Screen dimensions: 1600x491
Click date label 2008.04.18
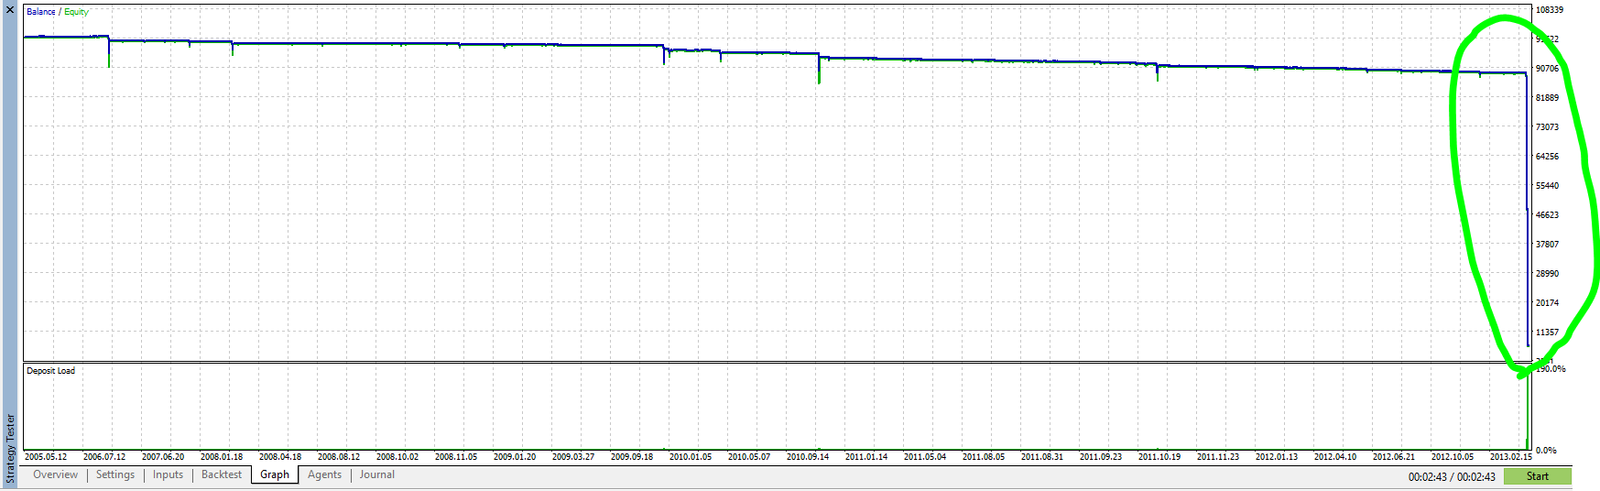pos(280,457)
